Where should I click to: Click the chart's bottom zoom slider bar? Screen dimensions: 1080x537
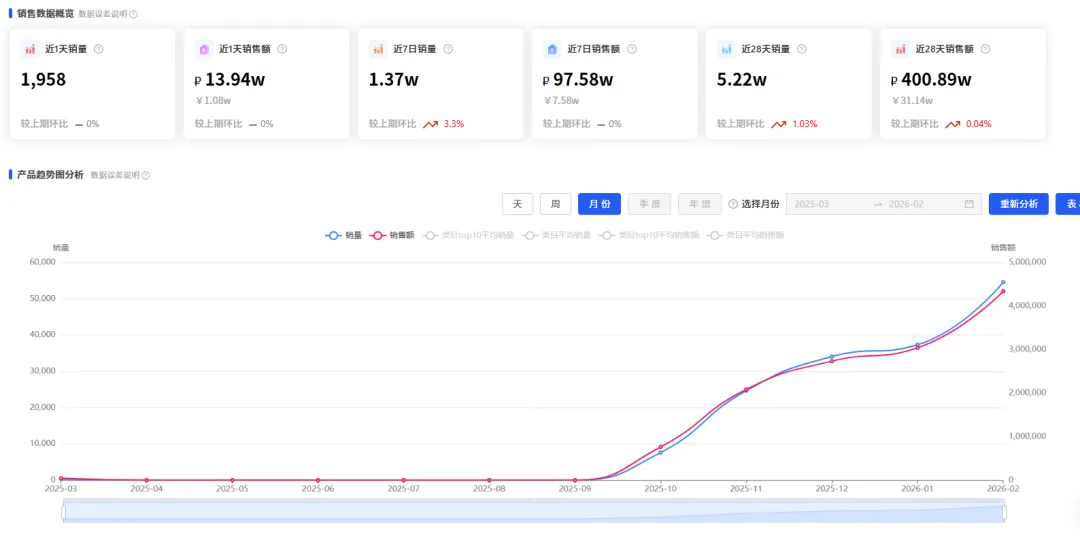[x=533, y=512]
